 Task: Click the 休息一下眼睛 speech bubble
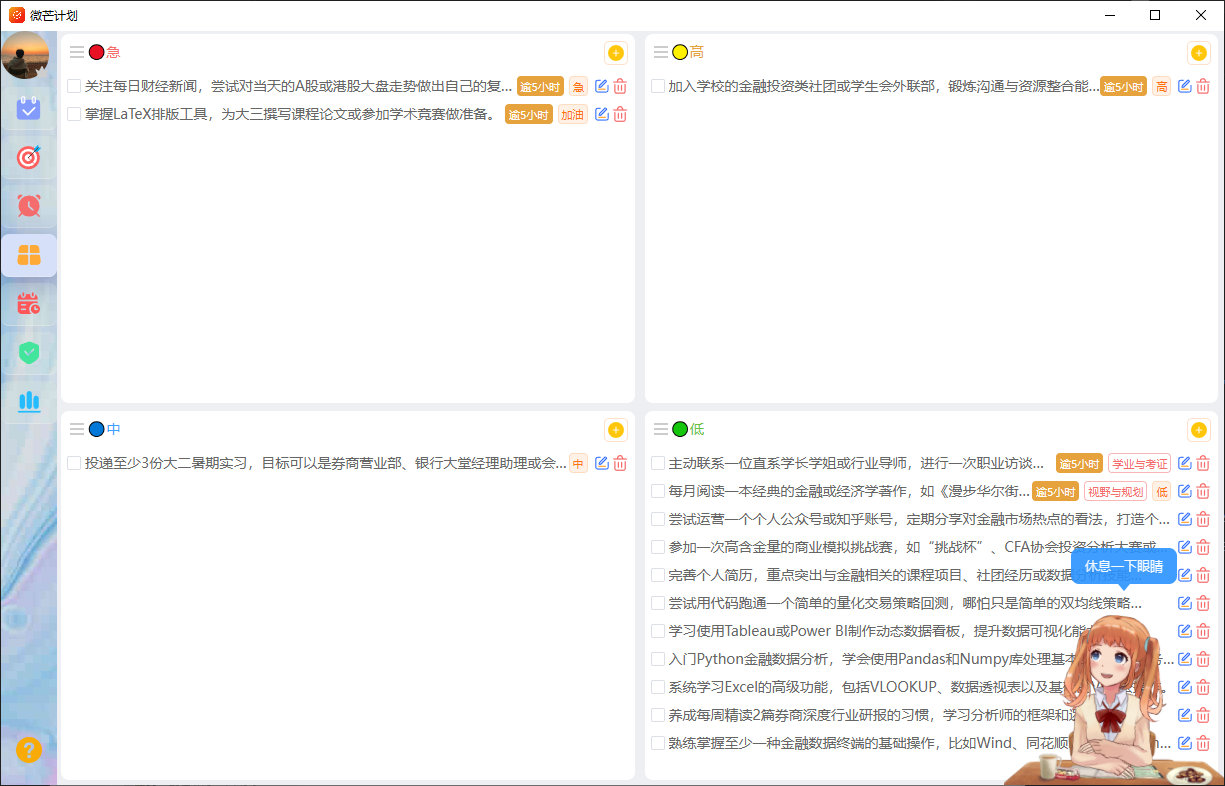click(x=1124, y=567)
